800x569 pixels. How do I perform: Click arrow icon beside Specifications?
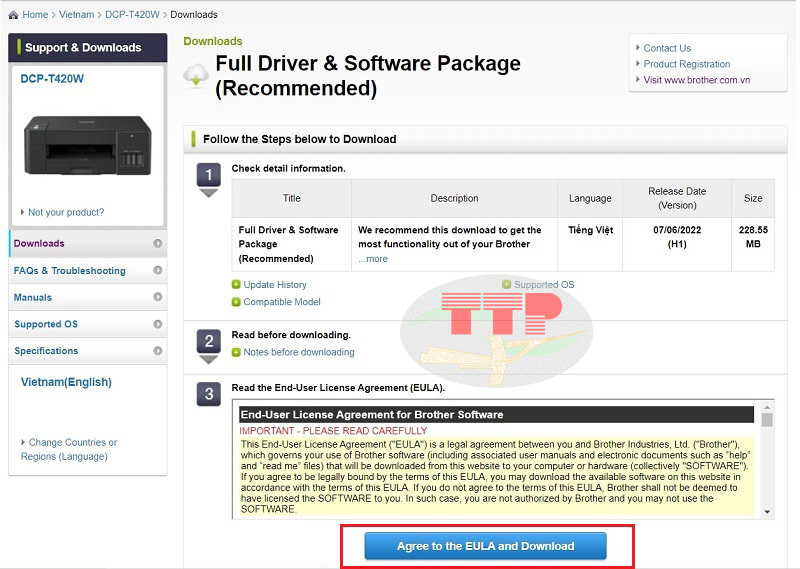click(x=158, y=351)
